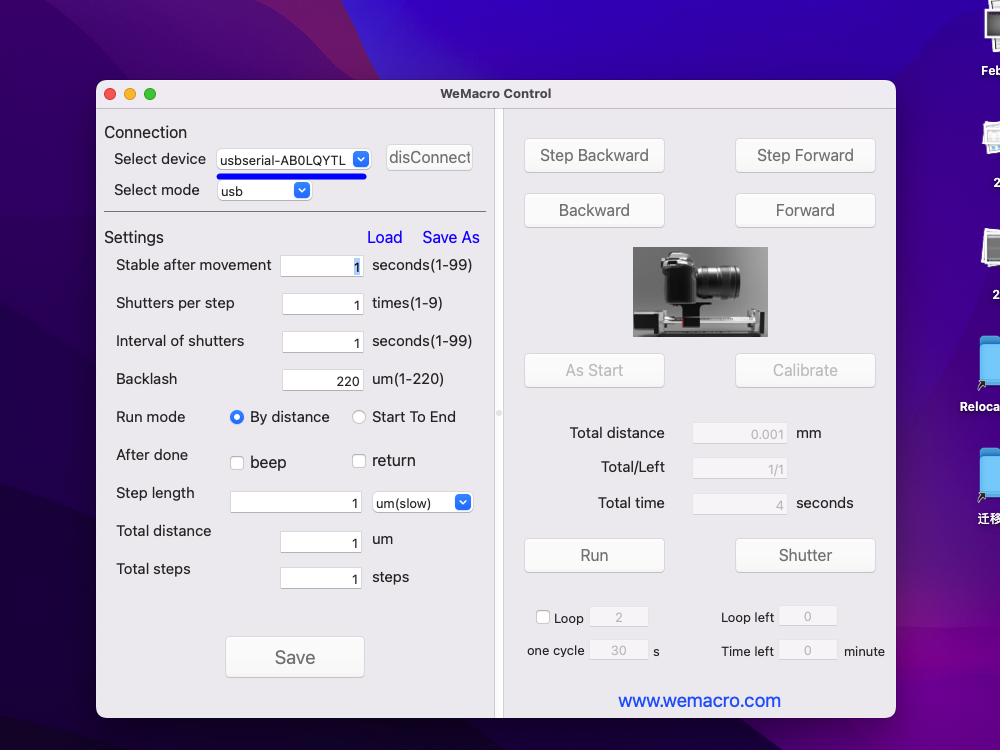This screenshot has height=750, width=1000.
Task: Enable the return after done checkbox
Action: pyautogui.click(x=359, y=460)
